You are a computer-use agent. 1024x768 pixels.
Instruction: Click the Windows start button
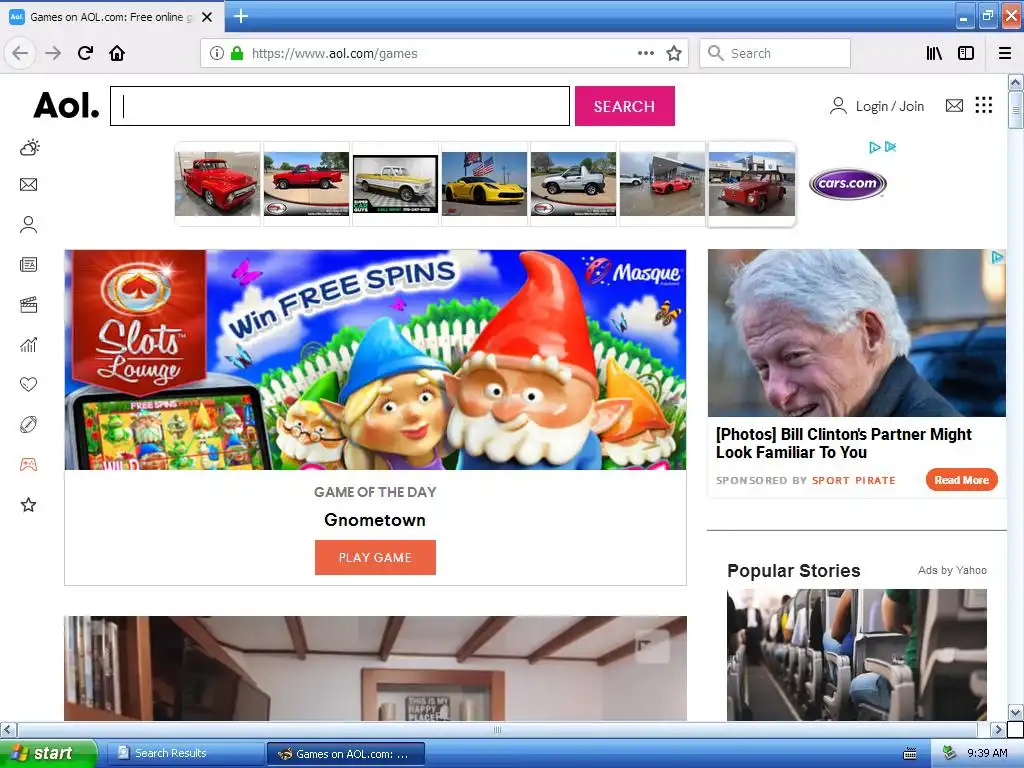[x=48, y=753]
